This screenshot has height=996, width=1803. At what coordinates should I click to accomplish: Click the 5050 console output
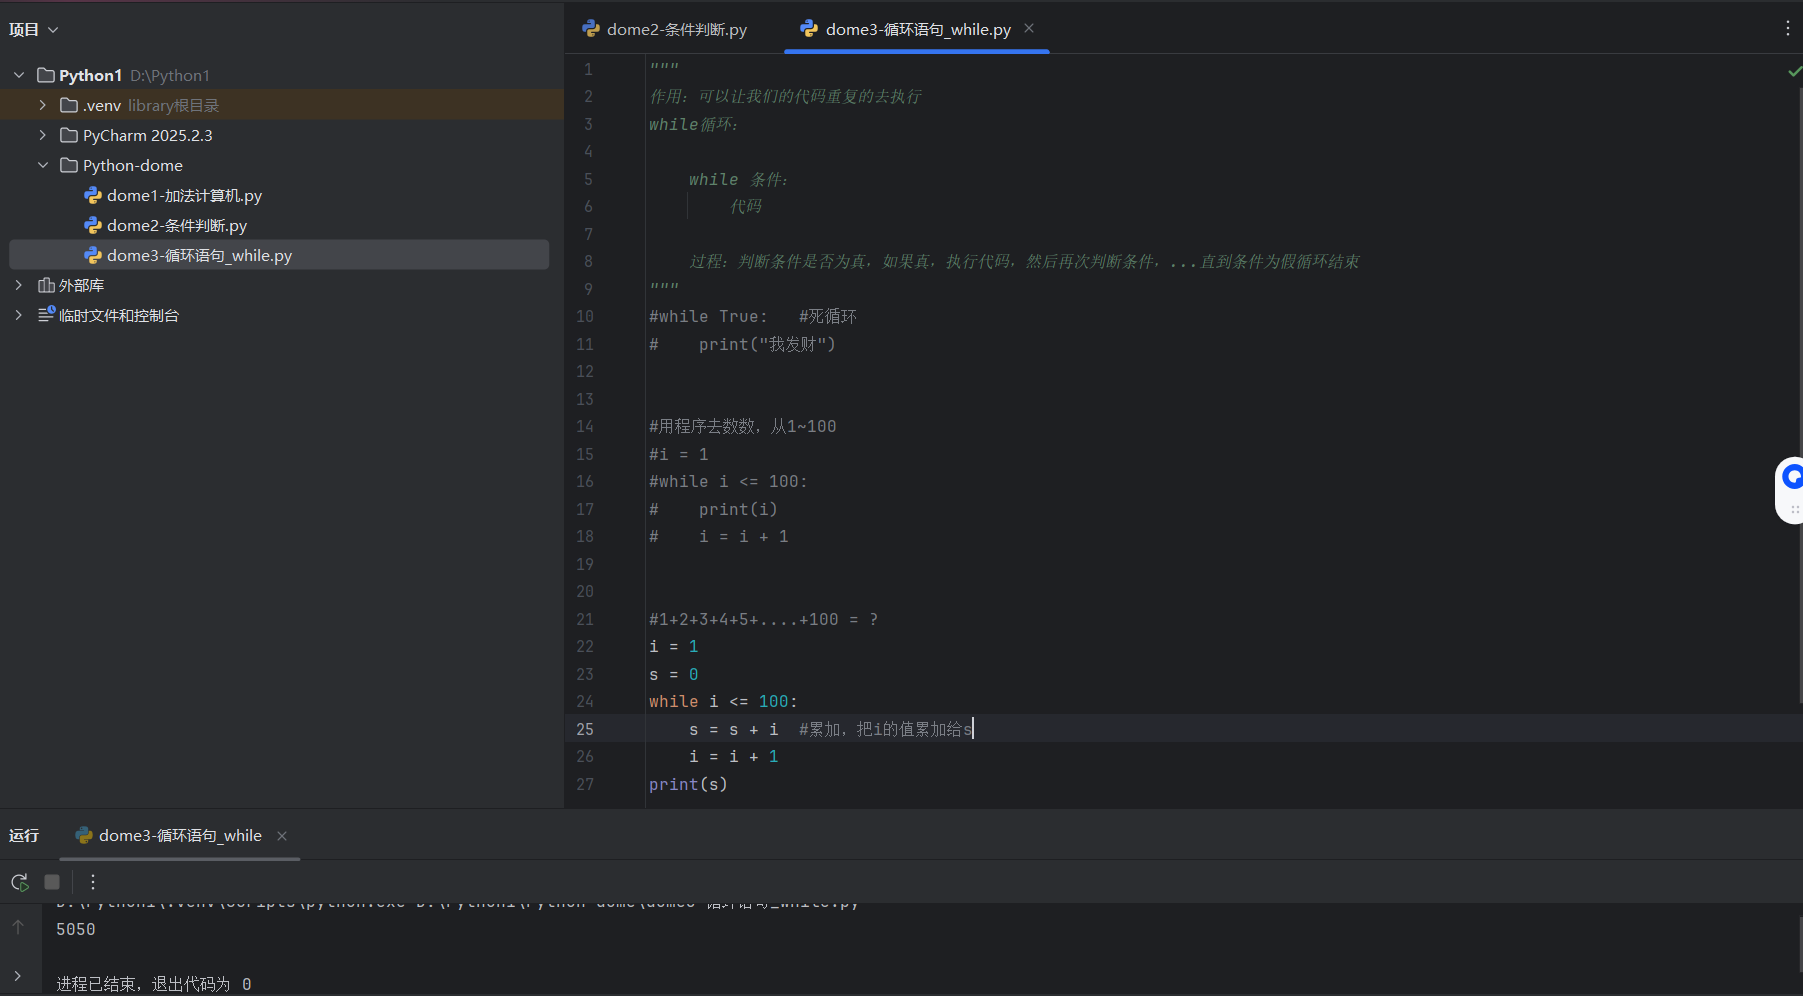[76, 929]
